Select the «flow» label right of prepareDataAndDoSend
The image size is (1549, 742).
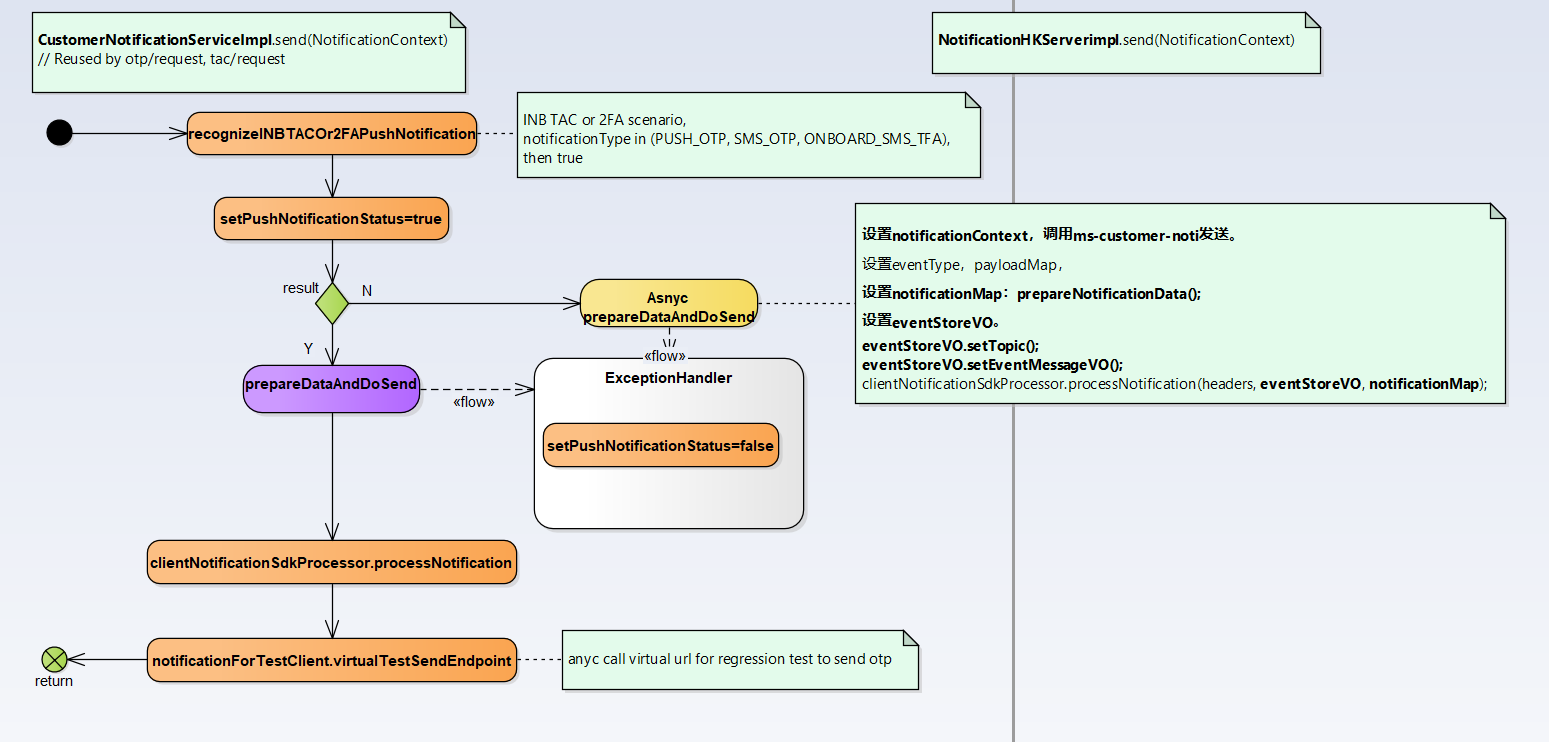474,402
